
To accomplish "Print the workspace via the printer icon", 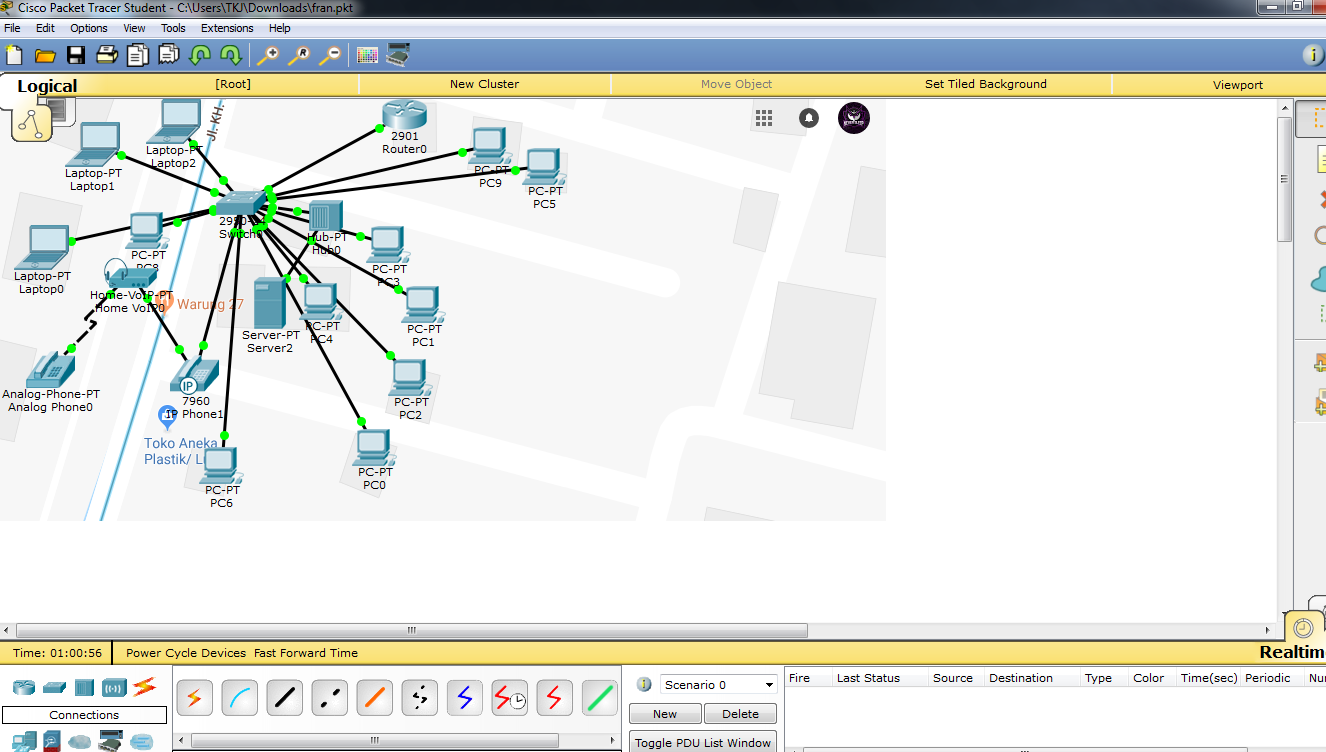I will 107,55.
